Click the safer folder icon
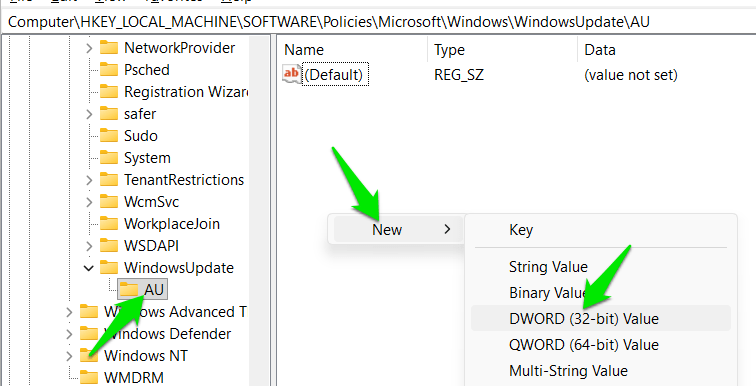 coord(109,114)
